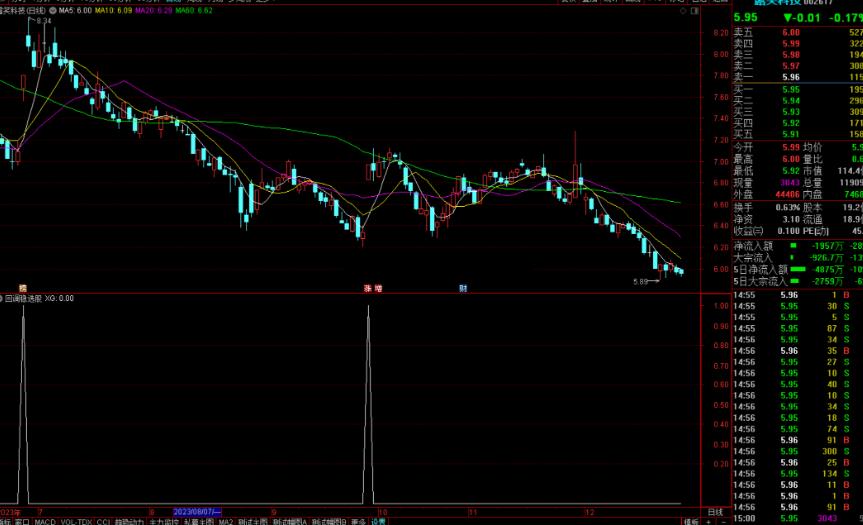Click the panel layout icon at chart top-right

tap(695, 10)
